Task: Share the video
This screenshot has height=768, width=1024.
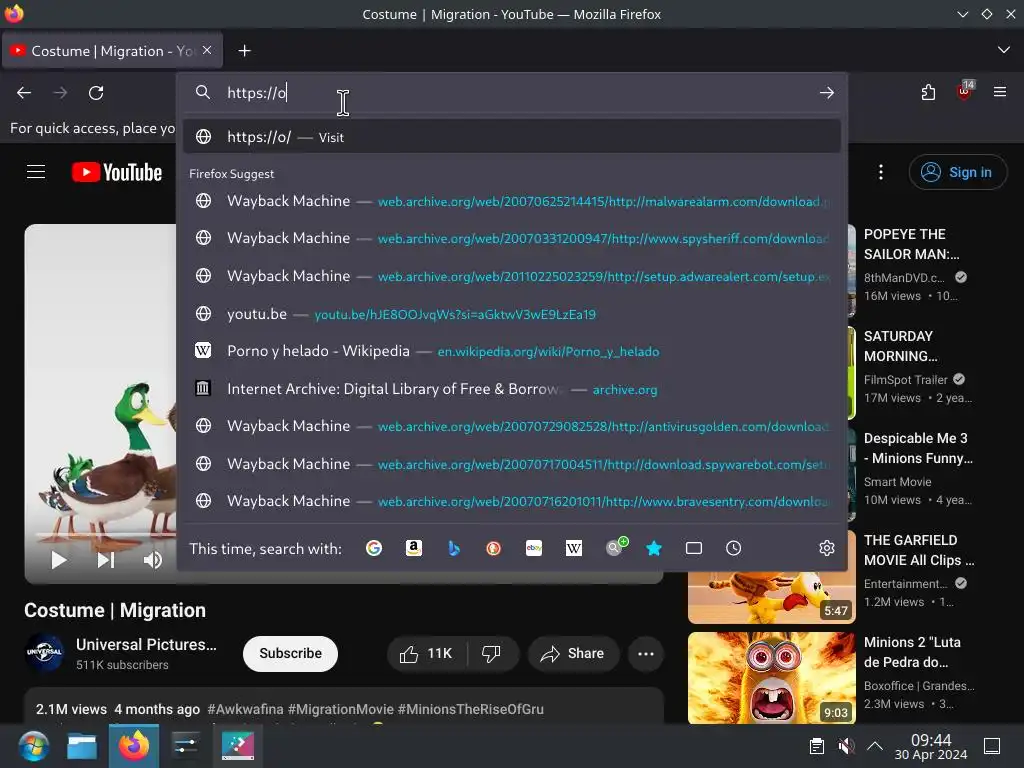Action: (573, 653)
